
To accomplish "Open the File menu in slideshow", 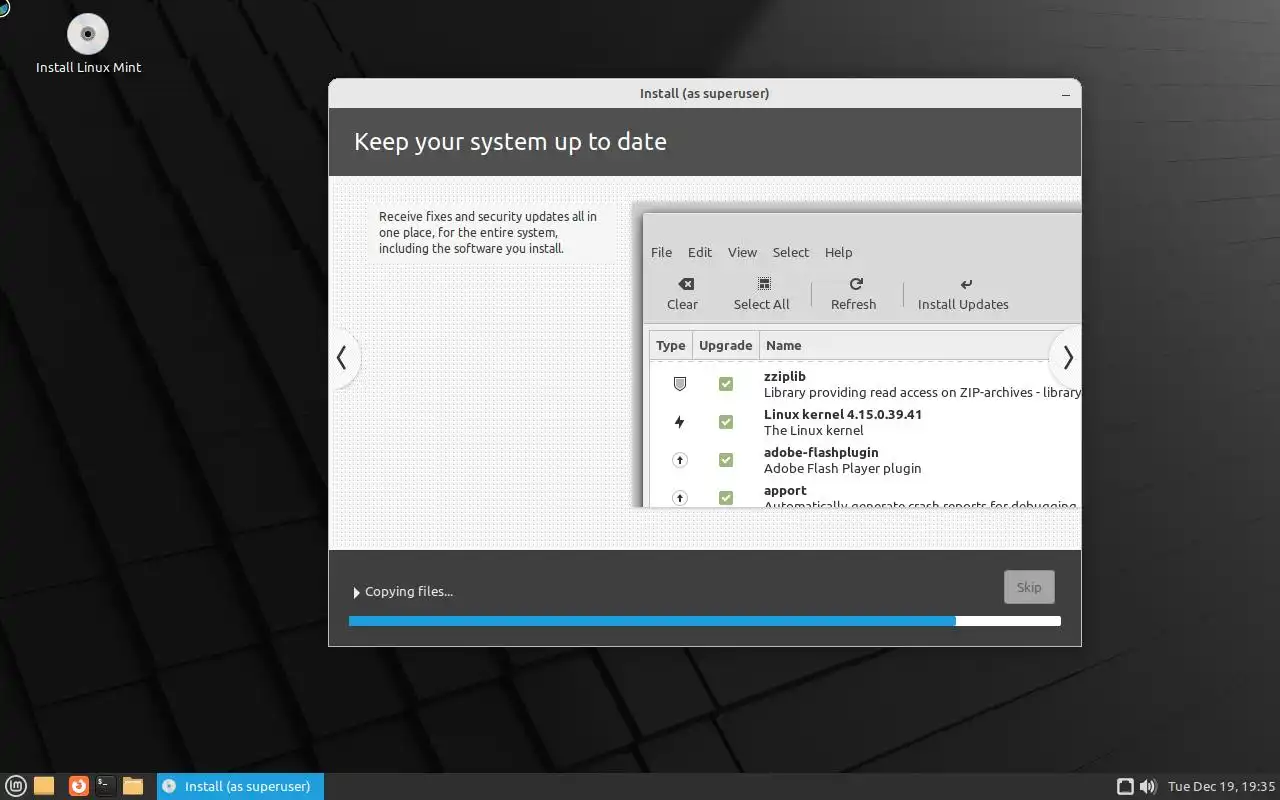I will [661, 252].
